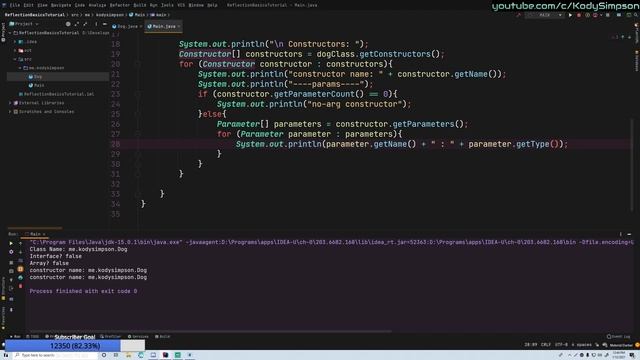
Task: Locate current file in Project tree
Action: click(68, 24)
